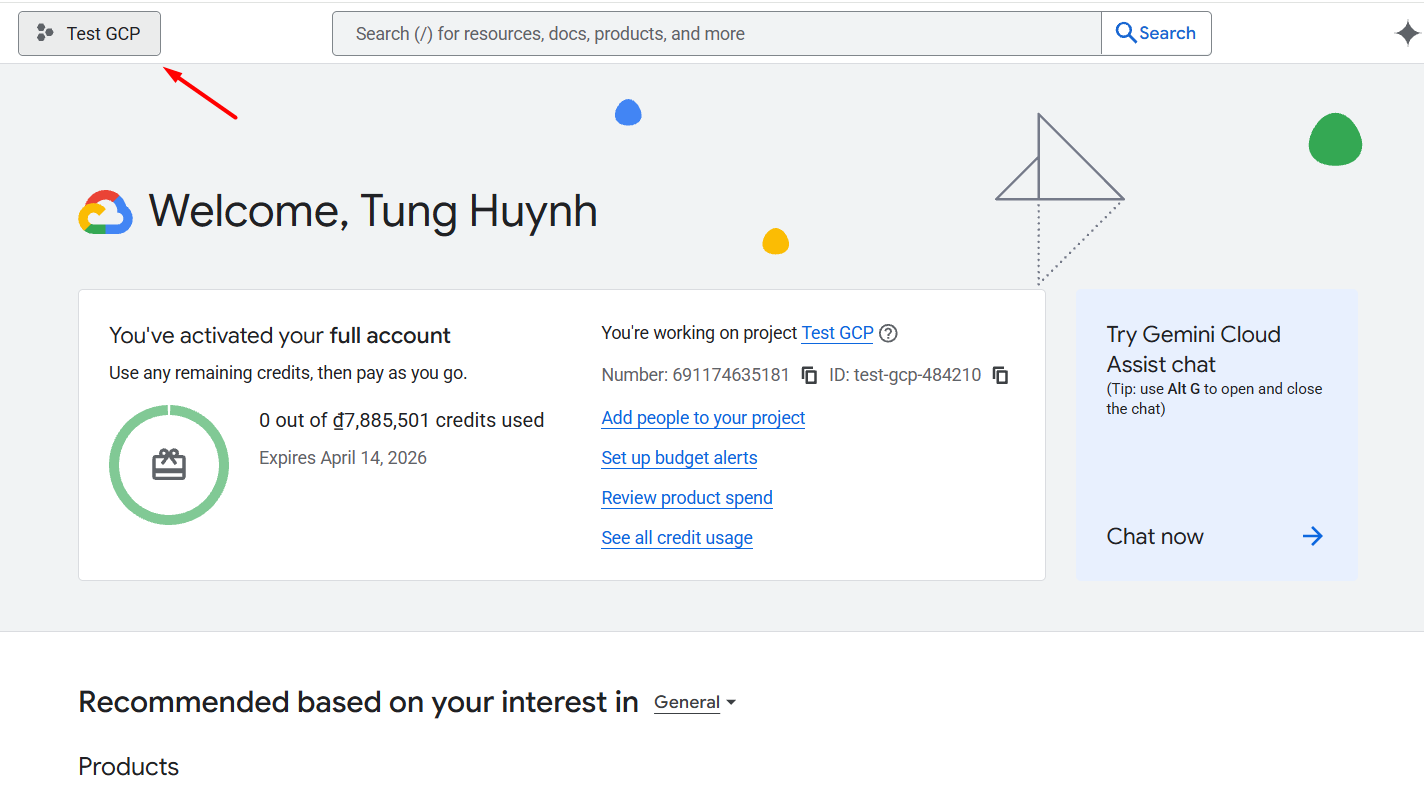Image resolution: width=1424 pixels, height=810 pixels.
Task: Open the Review product spend link
Action: [x=687, y=497]
